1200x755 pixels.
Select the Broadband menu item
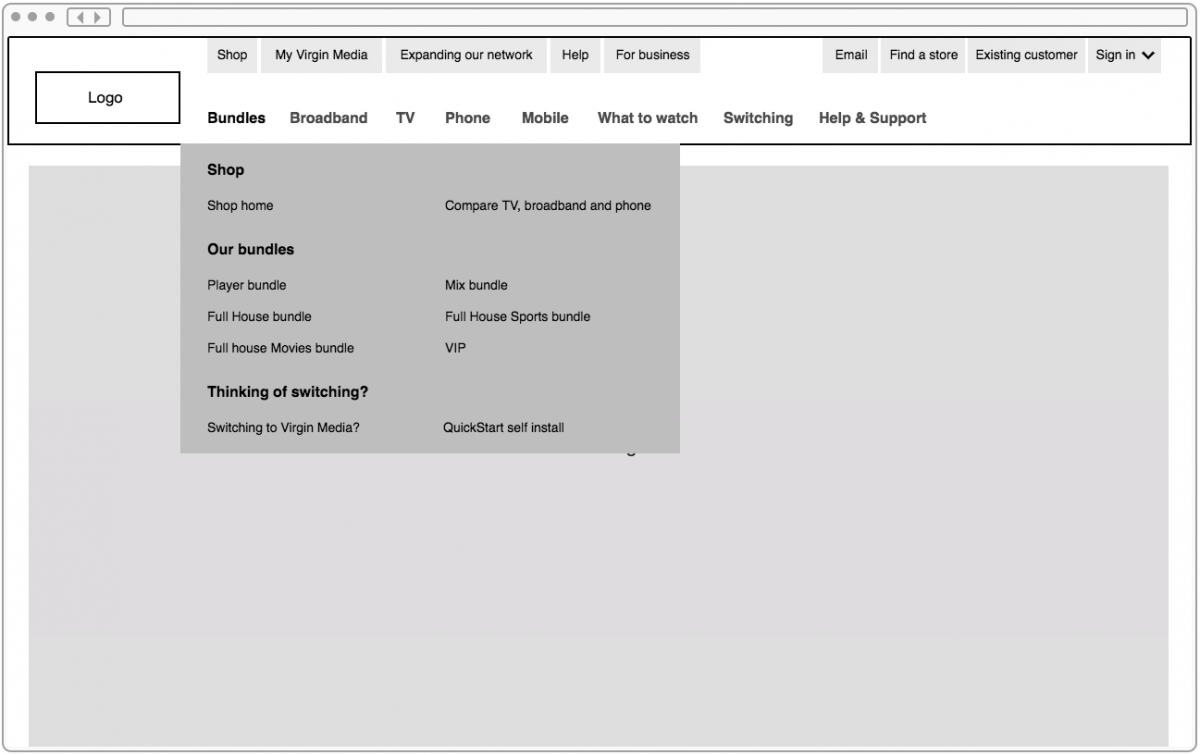click(328, 117)
